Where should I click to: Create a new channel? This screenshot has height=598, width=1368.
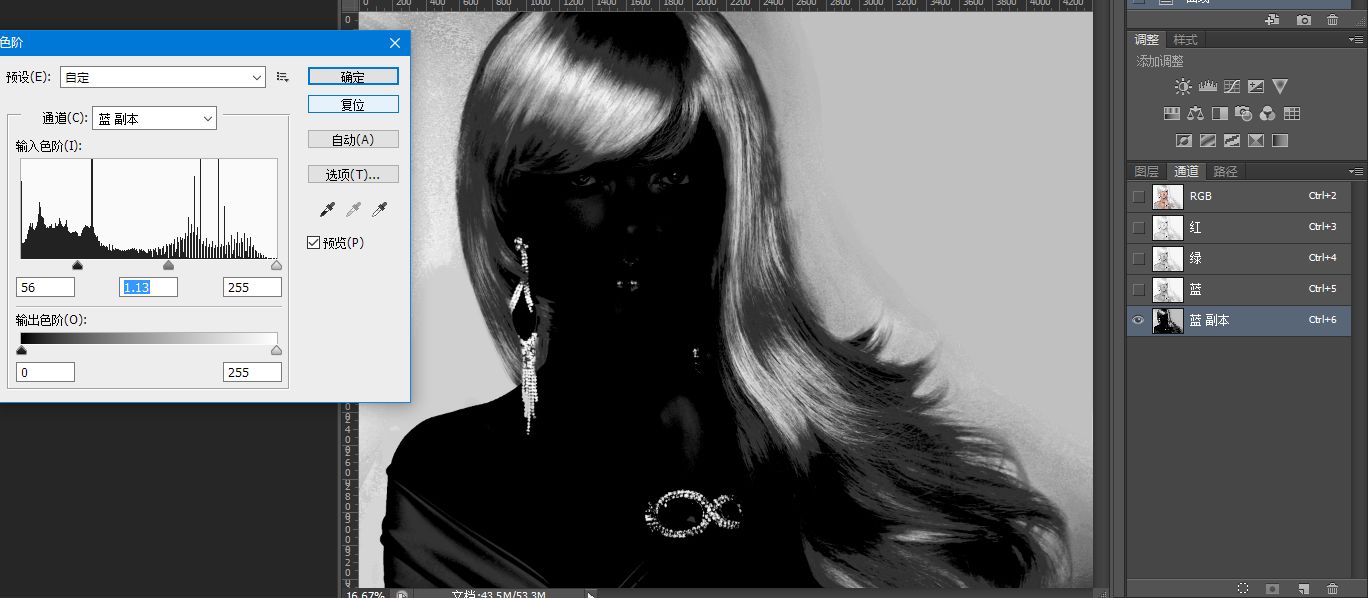tap(1302, 588)
